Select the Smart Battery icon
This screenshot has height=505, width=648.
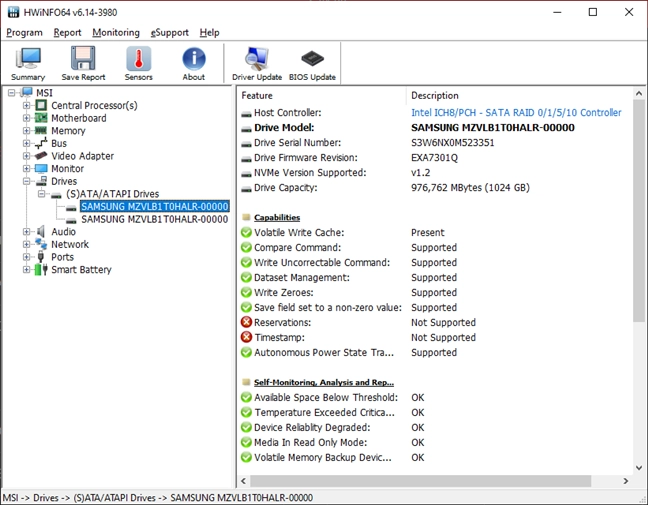tap(41, 269)
